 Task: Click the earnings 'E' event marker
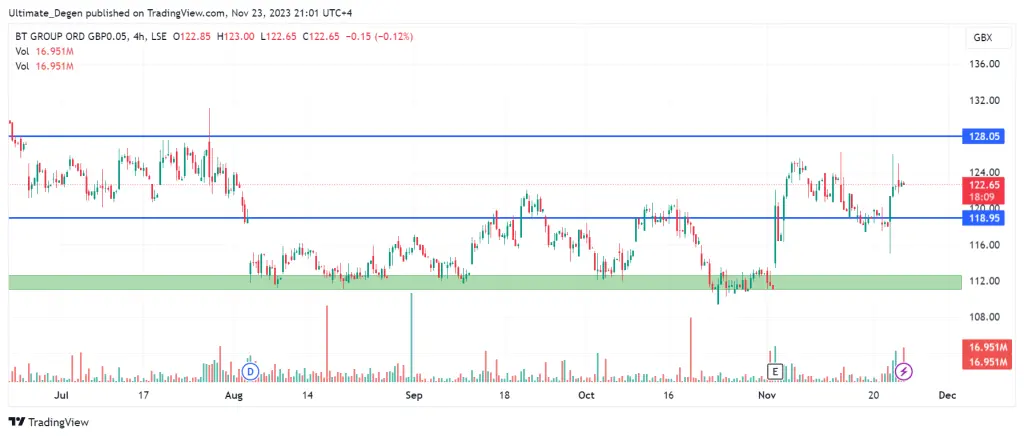coord(775,372)
